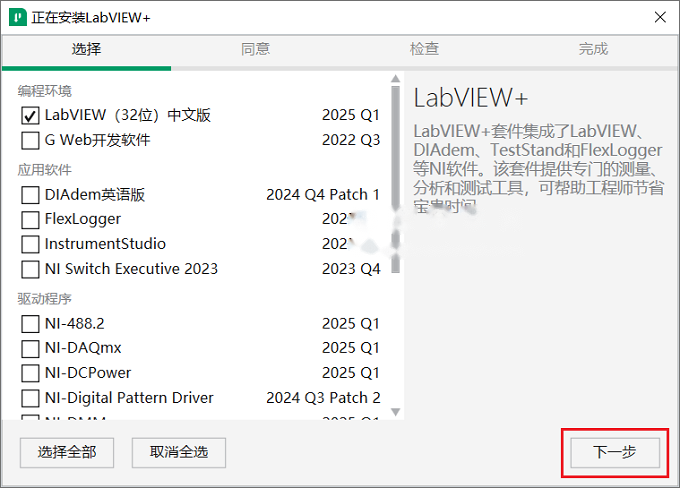Switch to the 同意 tab
Viewport: 680px width, 488px height.
255,49
